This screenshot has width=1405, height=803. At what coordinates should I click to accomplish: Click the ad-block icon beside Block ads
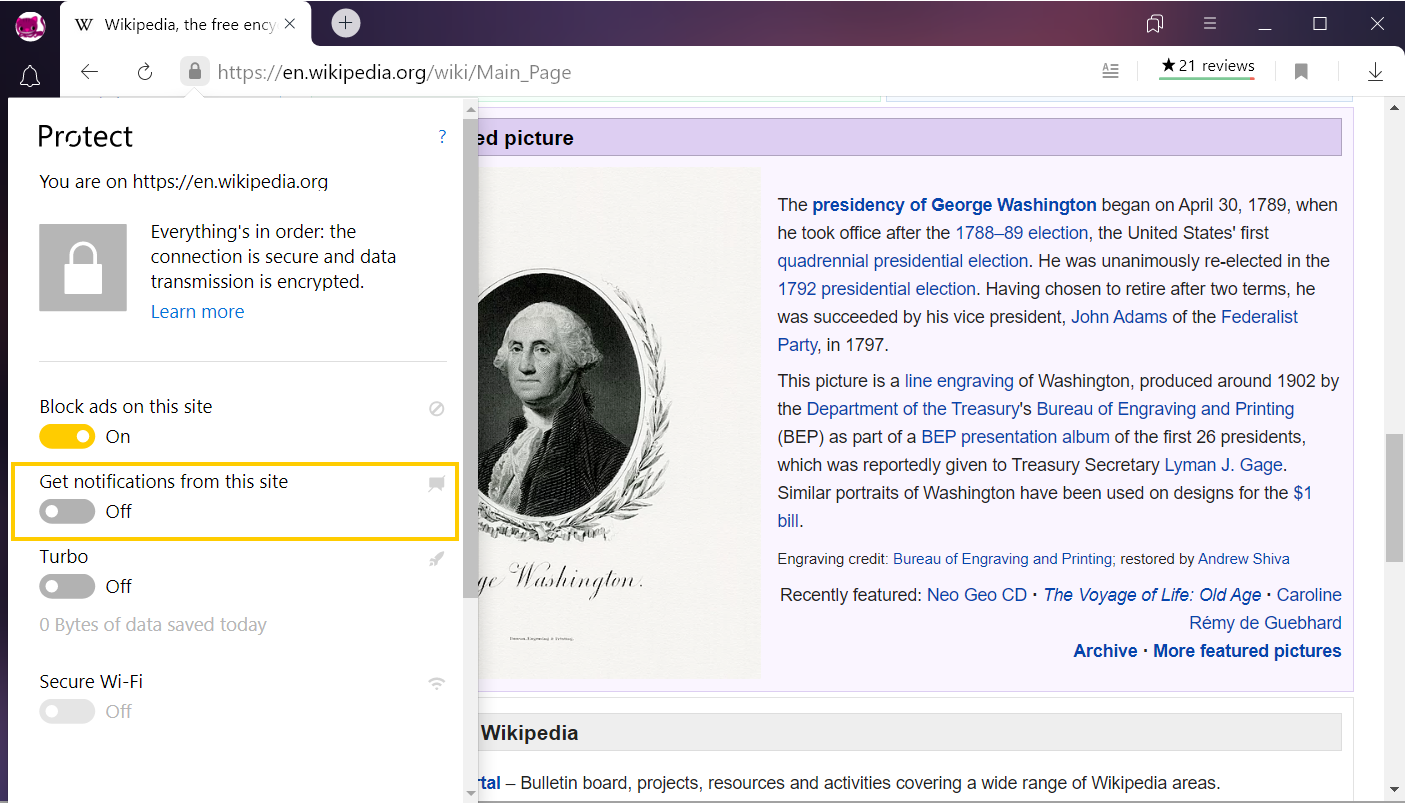pos(436,409)
